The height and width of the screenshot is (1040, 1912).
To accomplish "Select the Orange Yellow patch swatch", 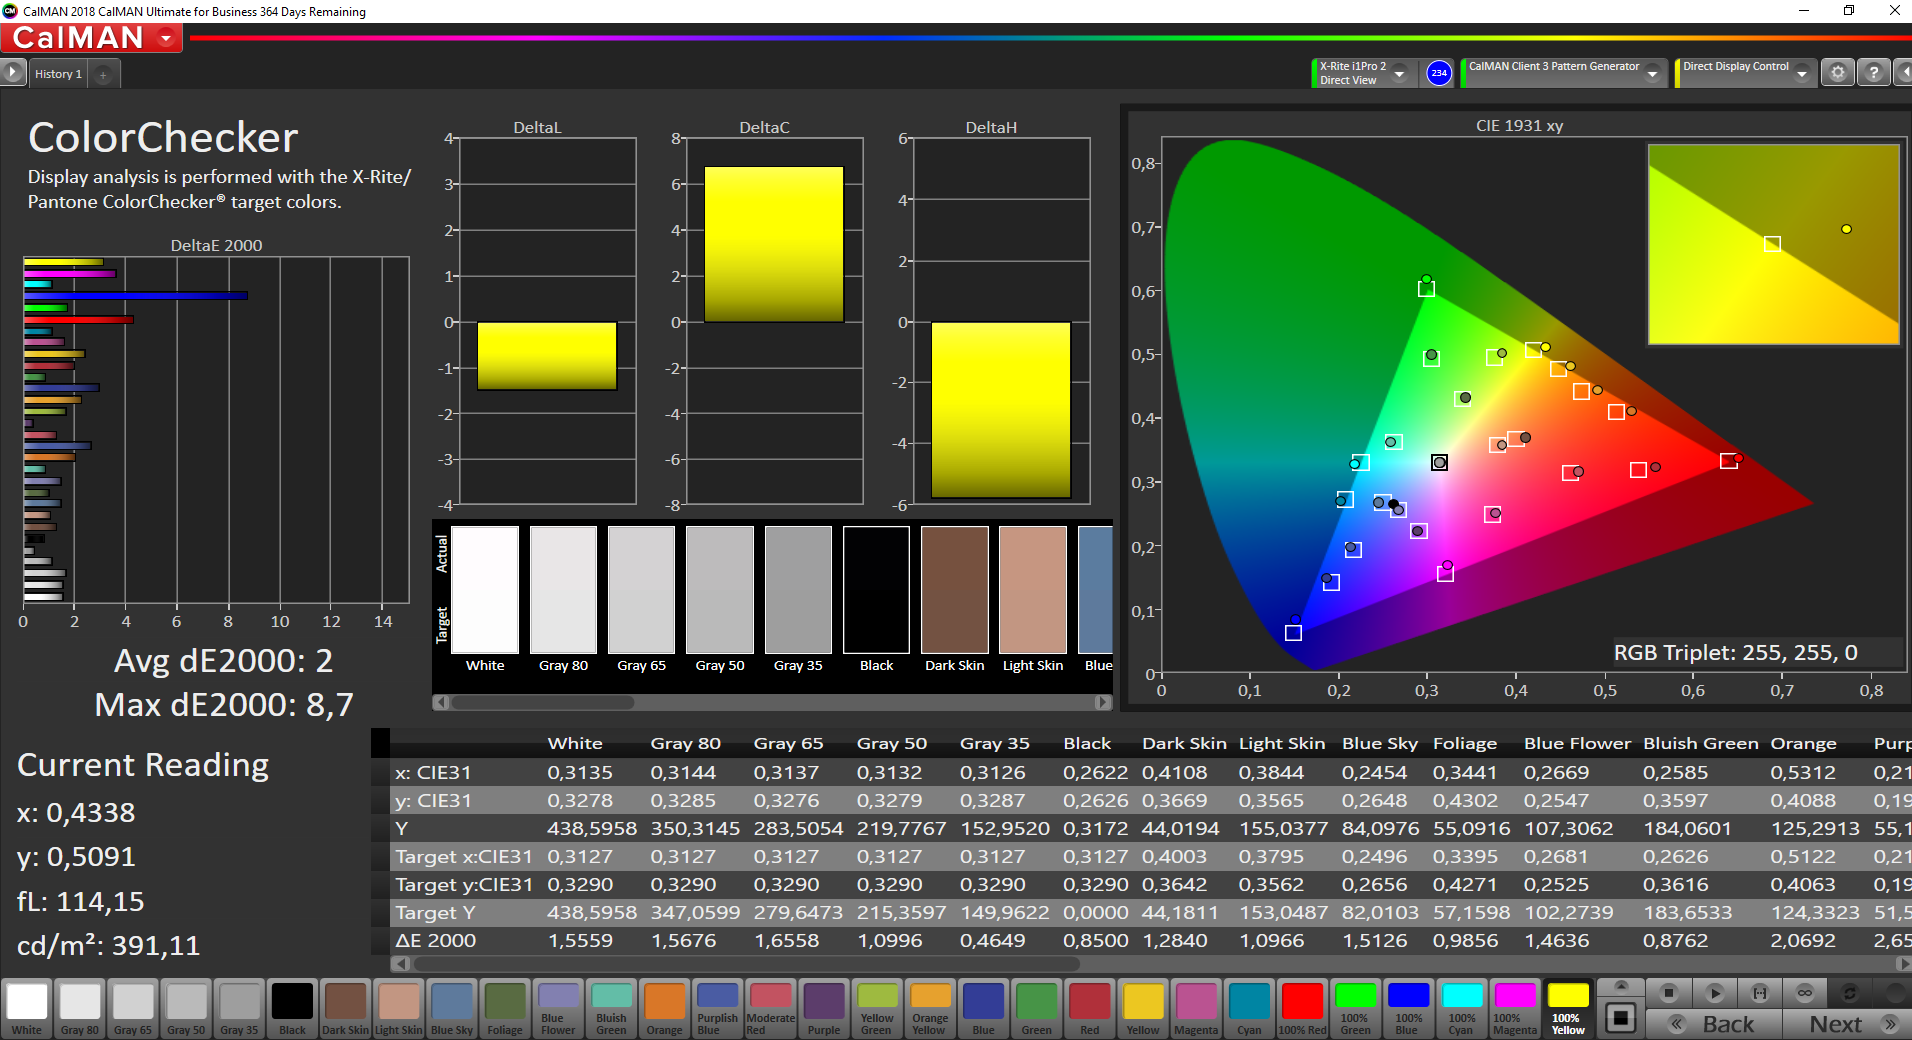I will [x=930, y=1008].
